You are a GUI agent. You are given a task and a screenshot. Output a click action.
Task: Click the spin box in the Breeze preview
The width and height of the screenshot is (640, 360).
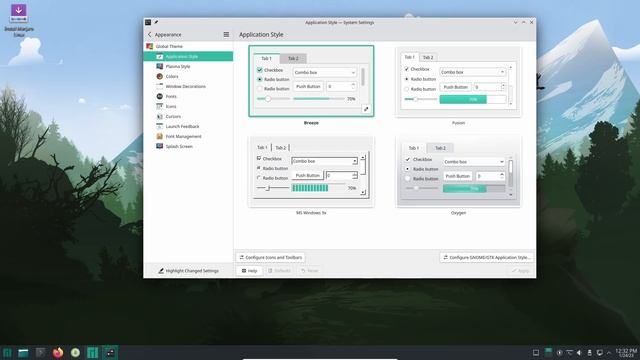point(341,87)
